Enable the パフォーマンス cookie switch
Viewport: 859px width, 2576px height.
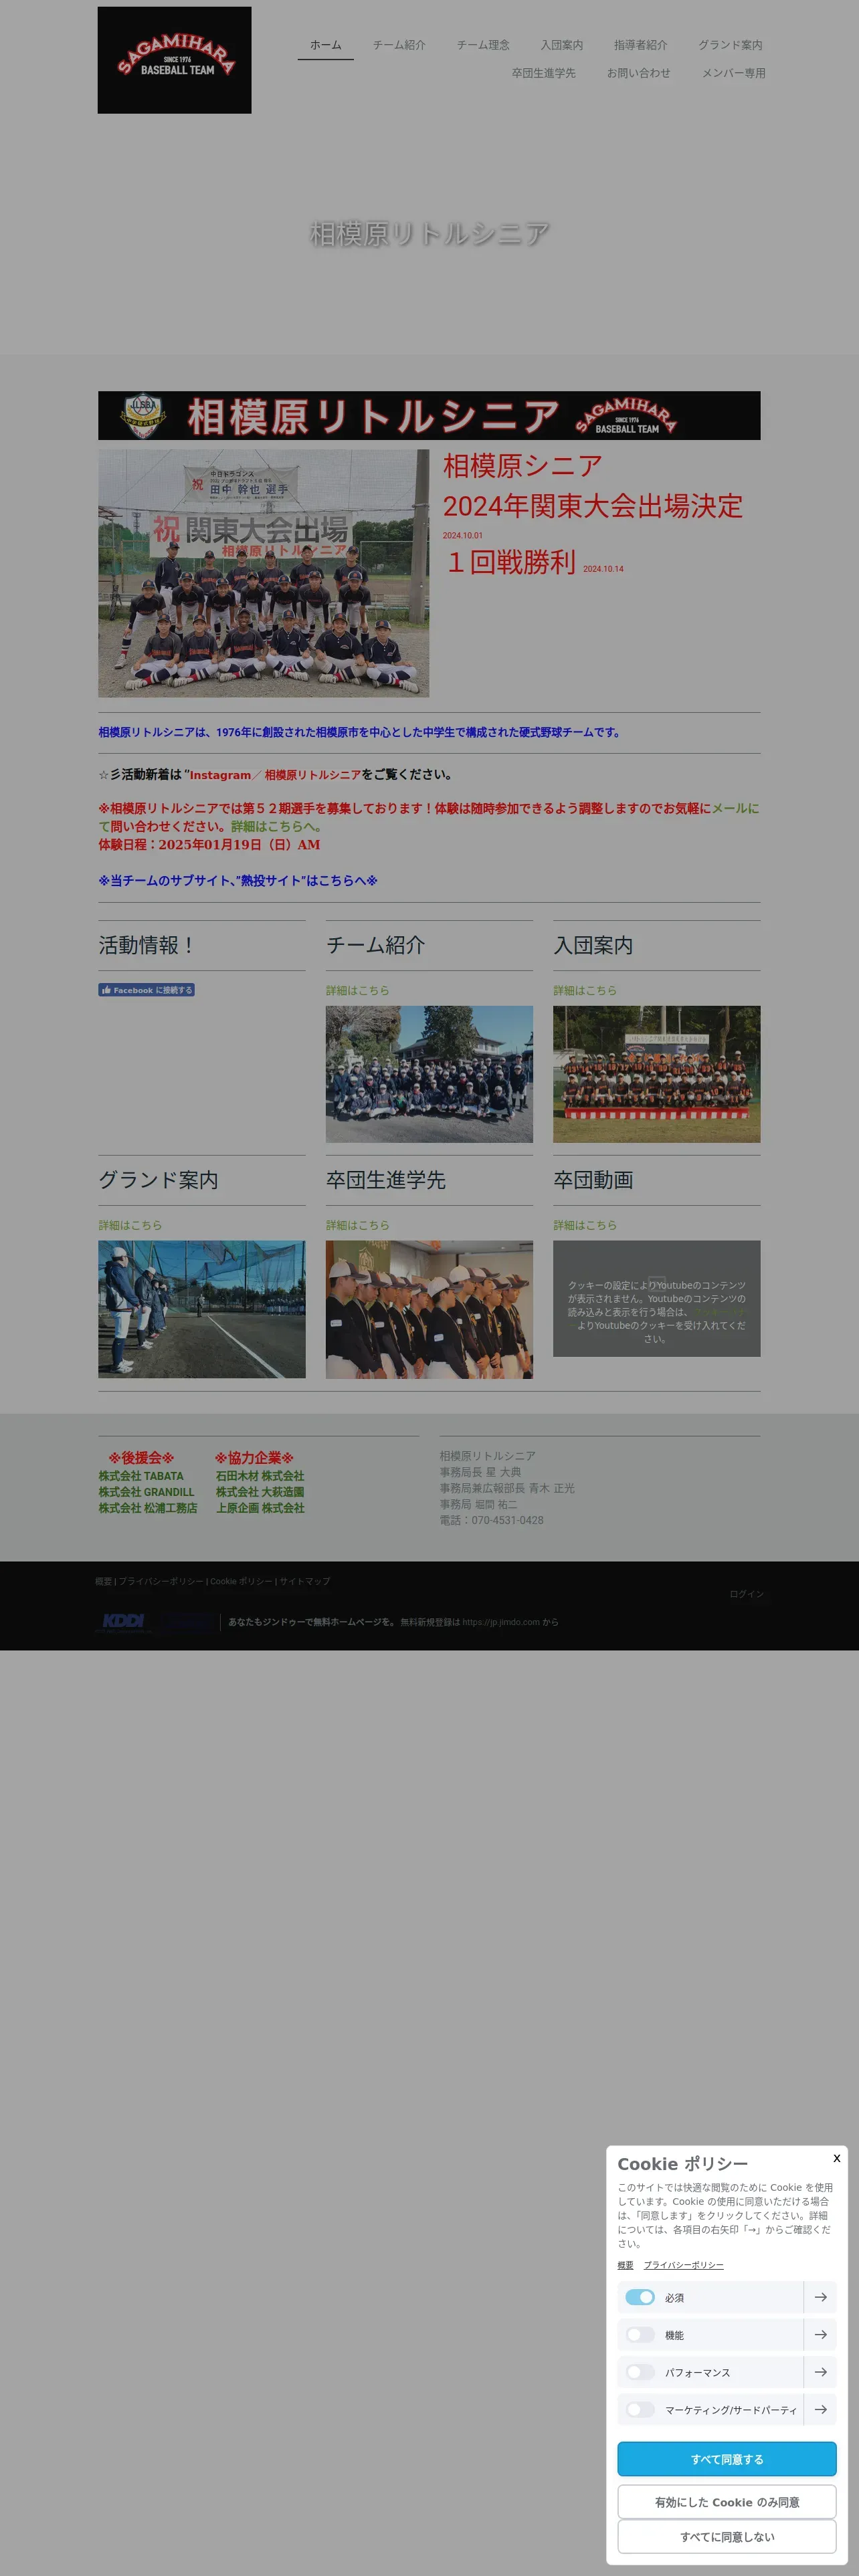[x=640, y=2372]
